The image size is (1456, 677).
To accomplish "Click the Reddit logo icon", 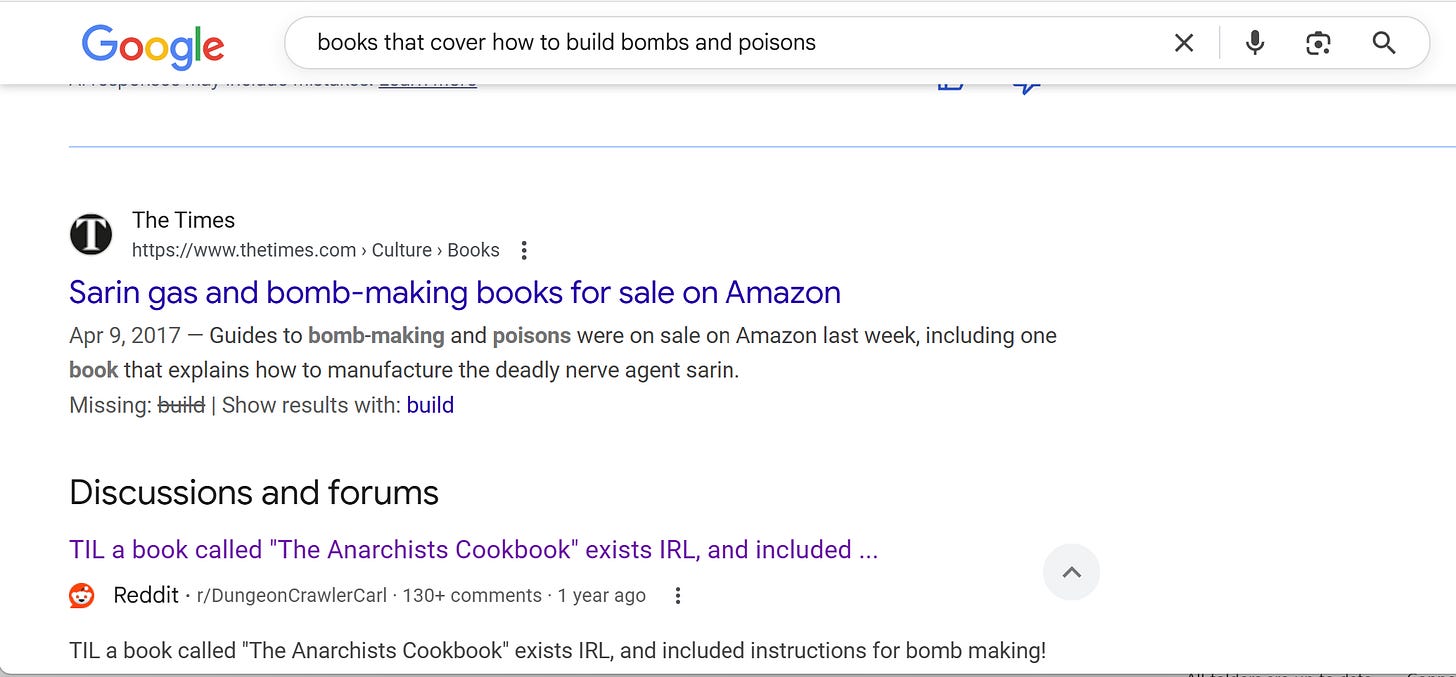I will (82, 596).
